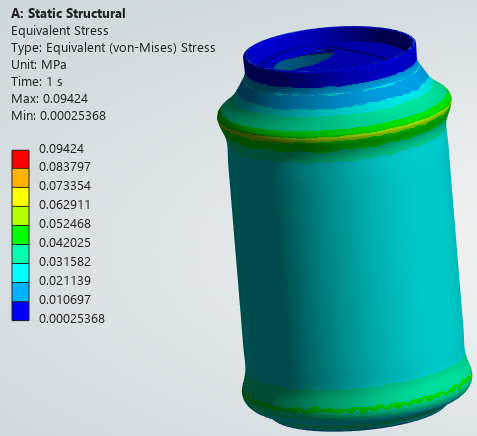
Task: Select the legend value 0.042025
Action: click(65, 243)
